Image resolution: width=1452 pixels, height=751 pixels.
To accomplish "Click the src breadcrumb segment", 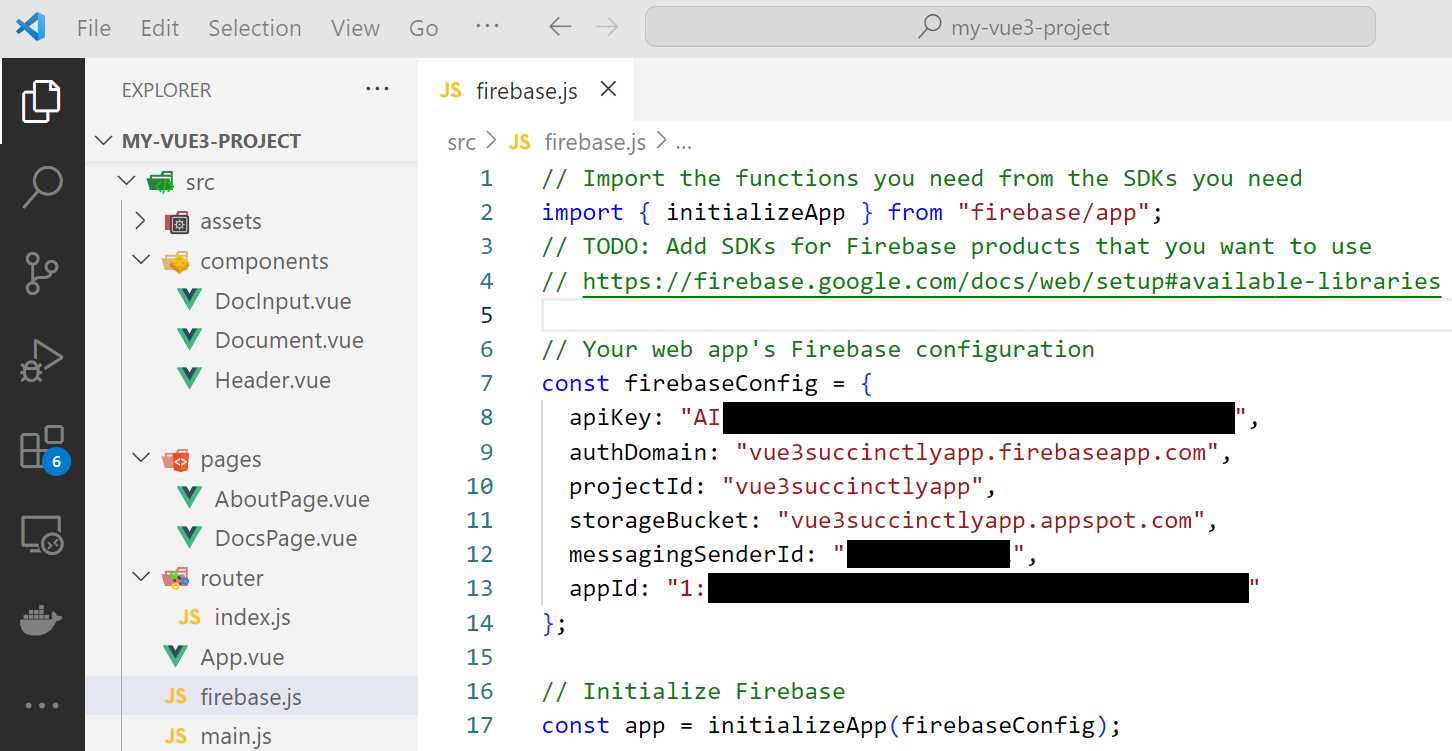I will pos(461,142).
